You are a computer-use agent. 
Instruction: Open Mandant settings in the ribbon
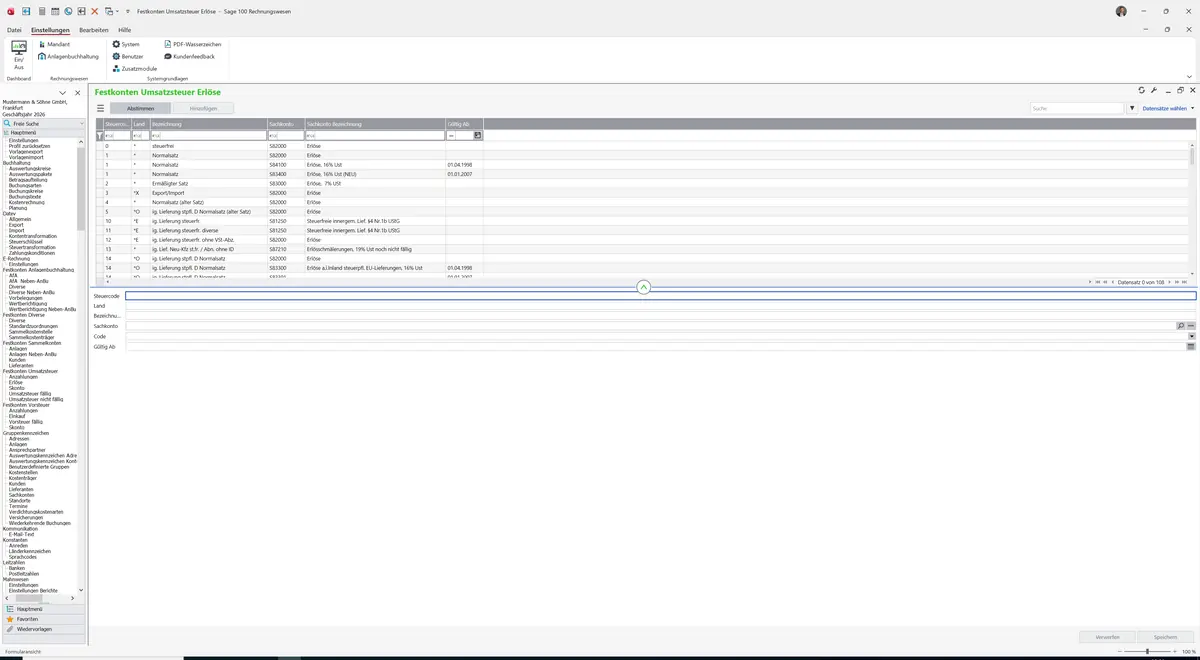54,44
